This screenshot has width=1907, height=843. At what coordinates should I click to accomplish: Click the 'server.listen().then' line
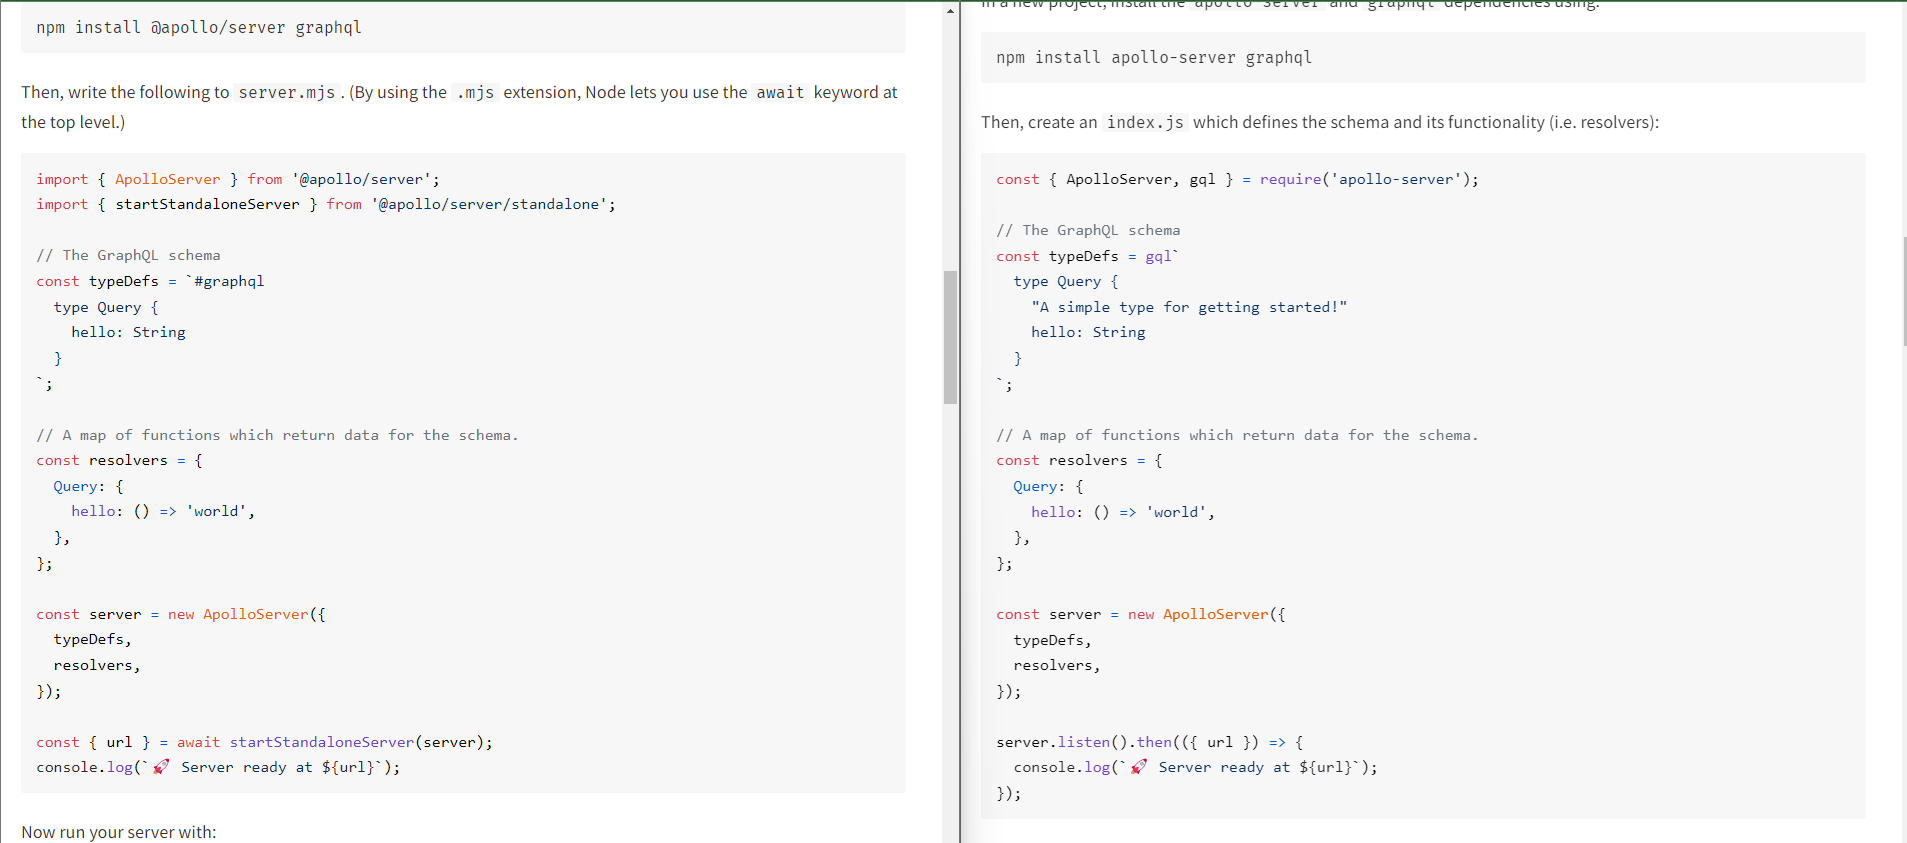(x=1150, y=742)
